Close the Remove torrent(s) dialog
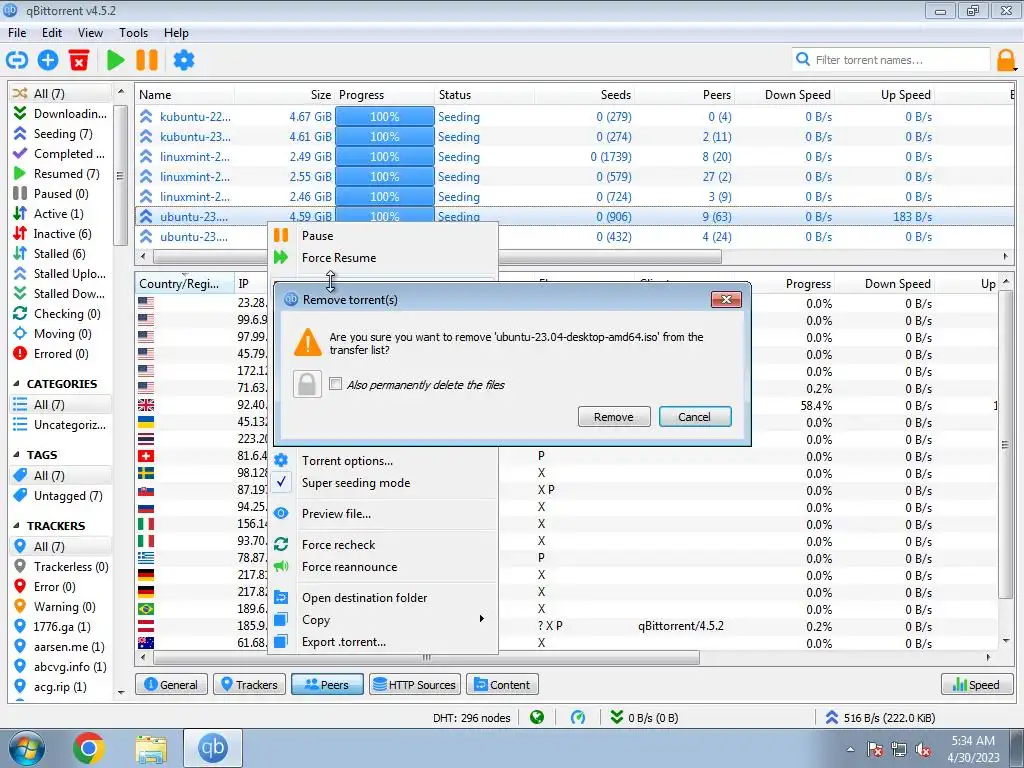 click(x=726, y=300)
